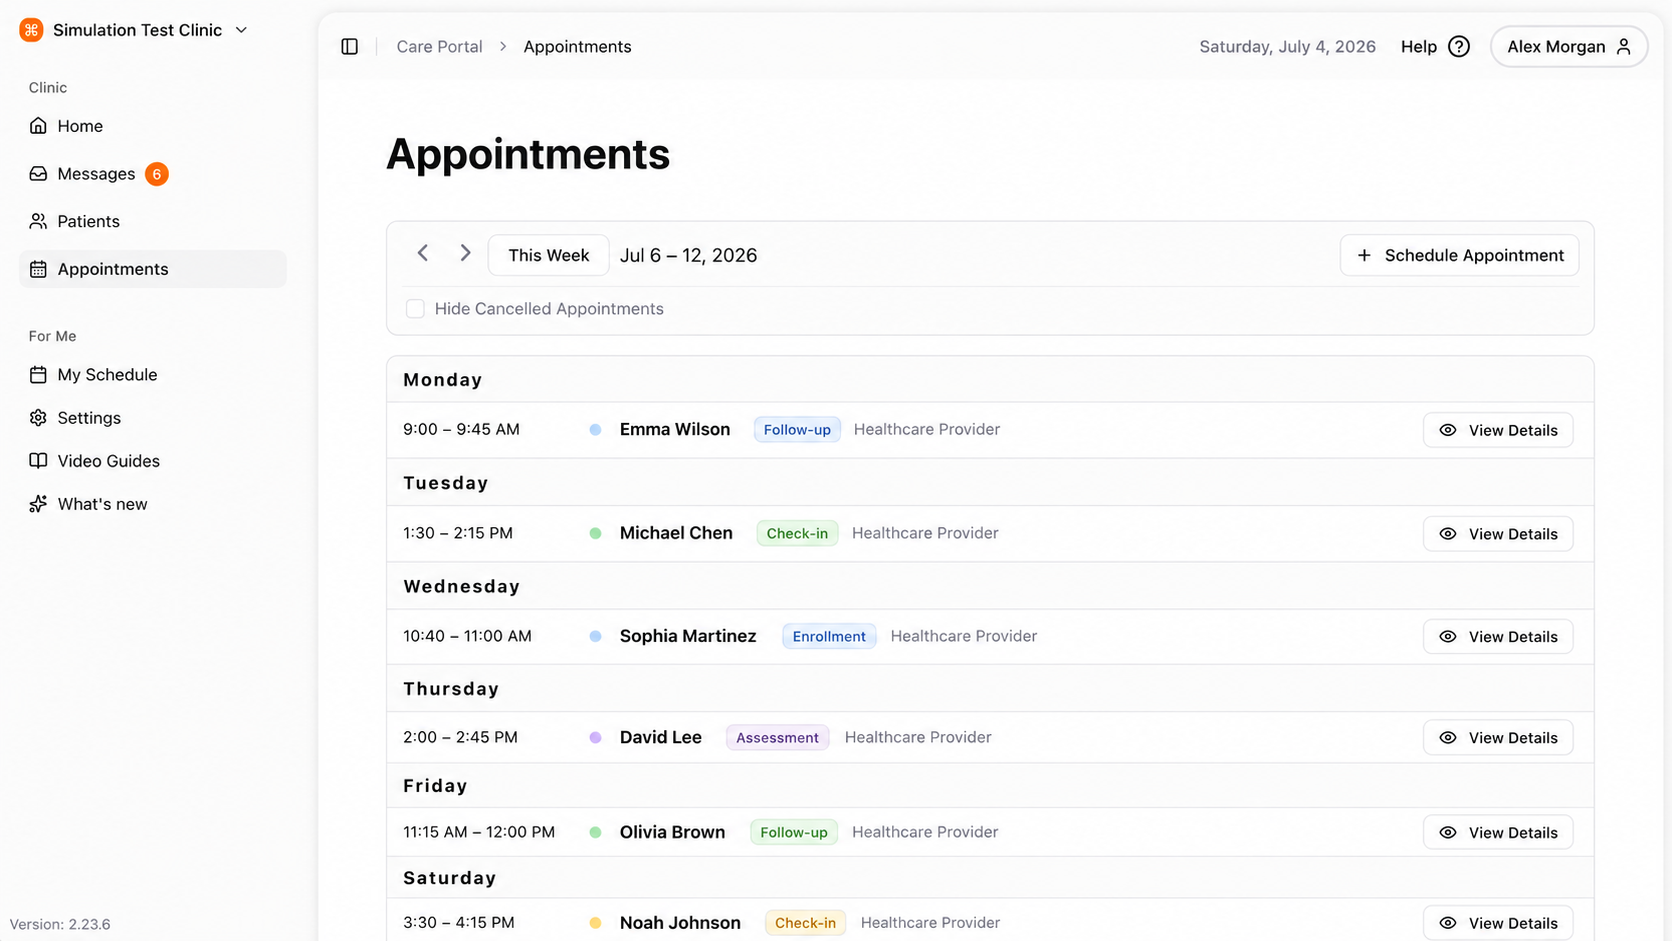
Task: Click the Jul 6 – 12, 2026 date range
Action: tap(688, 255)
